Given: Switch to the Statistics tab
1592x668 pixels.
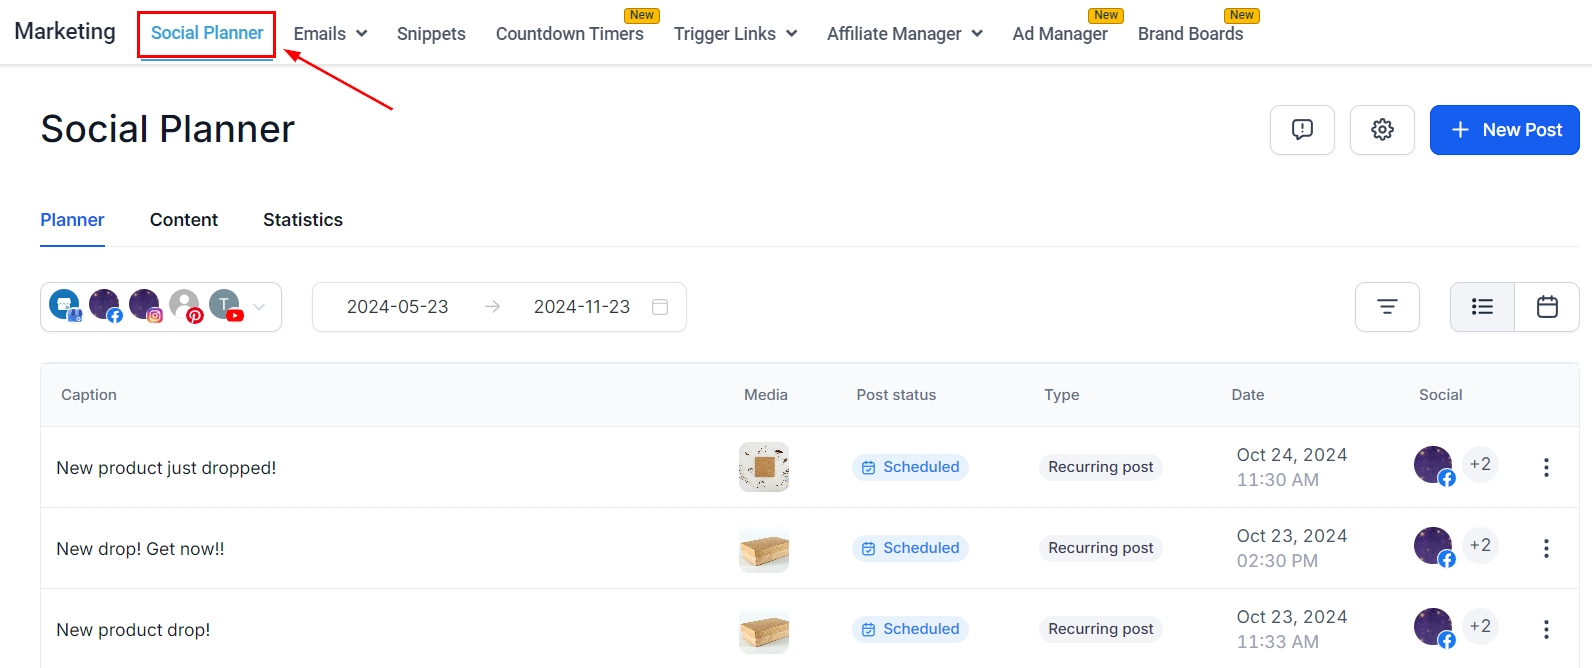Looking at the screenshot, I should (303, 220).
